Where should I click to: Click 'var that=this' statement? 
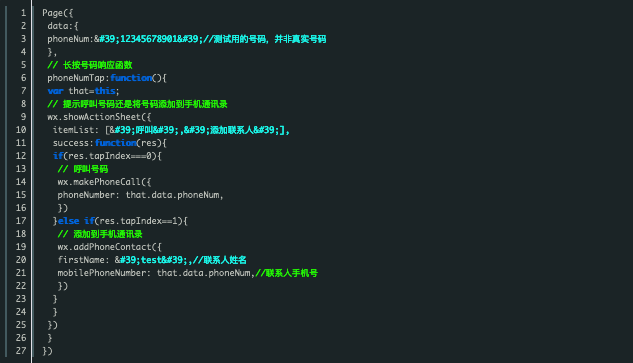[83, 91]
